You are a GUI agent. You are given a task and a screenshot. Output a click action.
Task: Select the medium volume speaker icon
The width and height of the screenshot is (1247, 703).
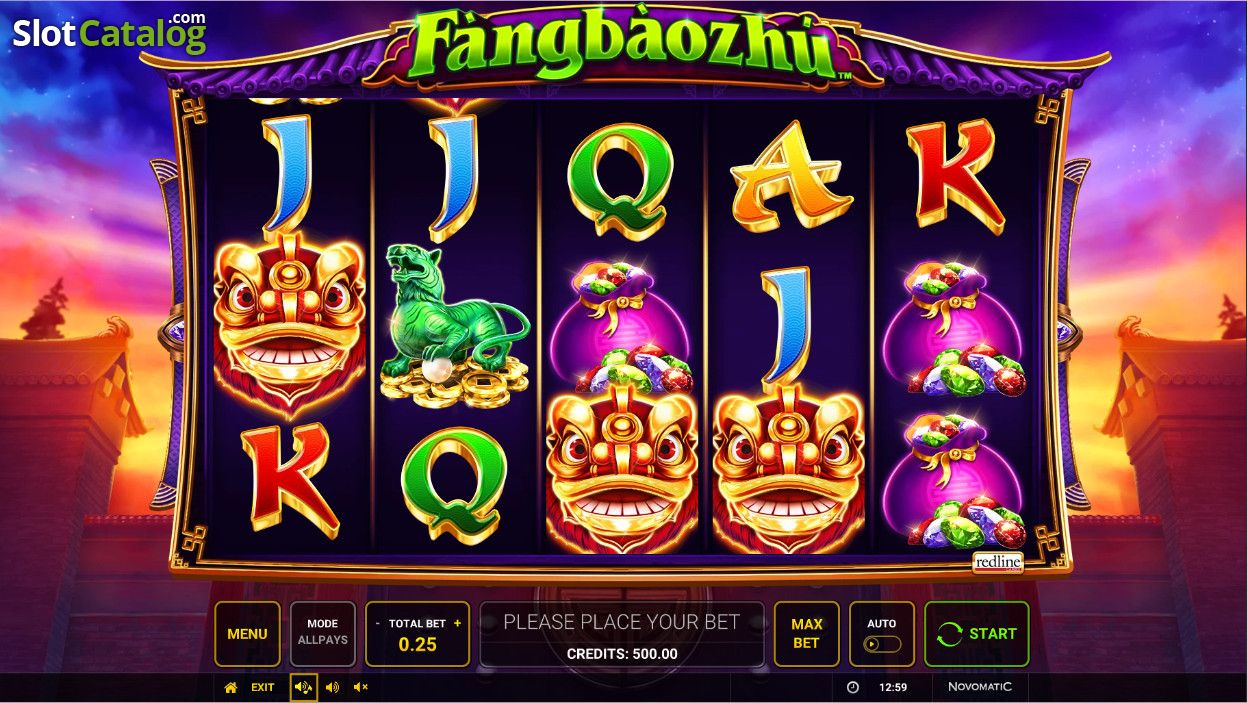coord(332,687)
